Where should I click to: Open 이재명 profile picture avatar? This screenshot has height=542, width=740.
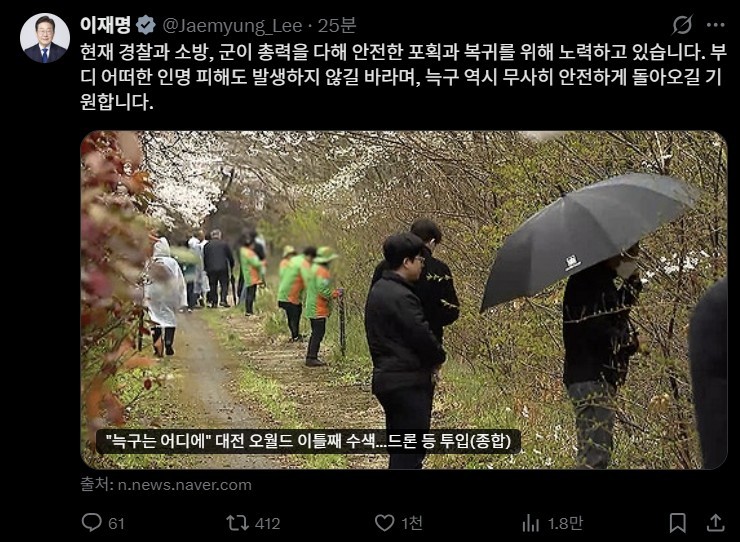pyautogui.click(x=45, y=38)
